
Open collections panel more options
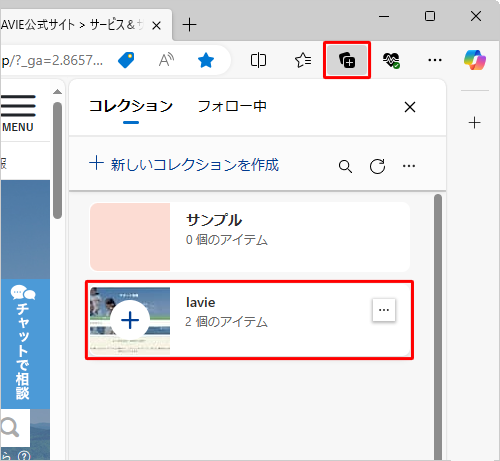[x=409, y=166]
